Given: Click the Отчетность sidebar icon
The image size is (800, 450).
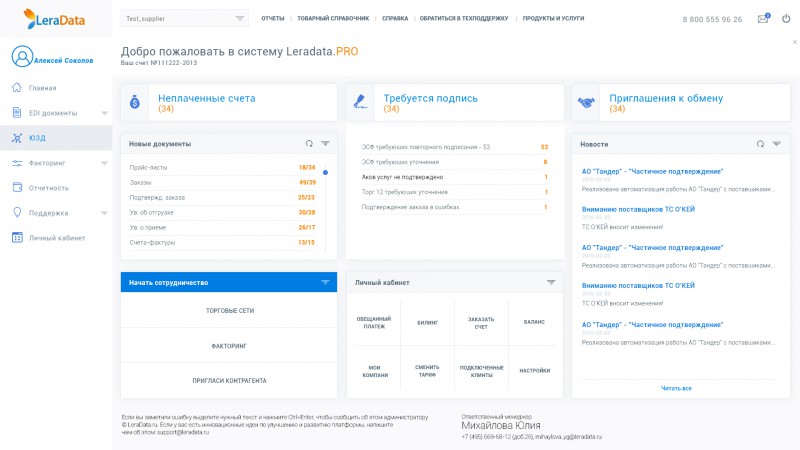Looking at the screenshot, I should point(17,187).
